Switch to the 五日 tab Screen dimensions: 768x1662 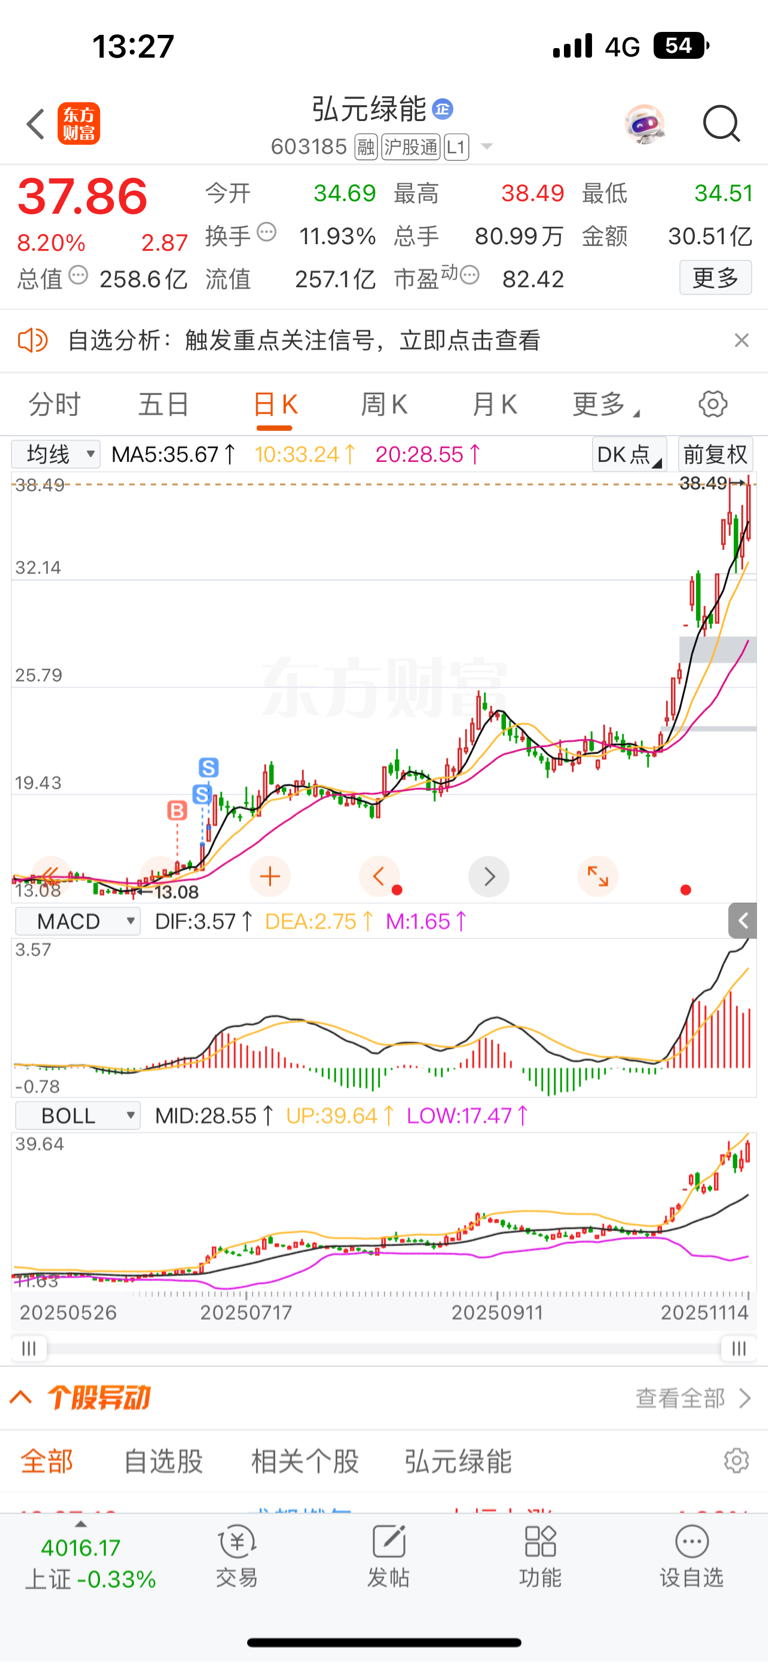(x=164, y=404)
